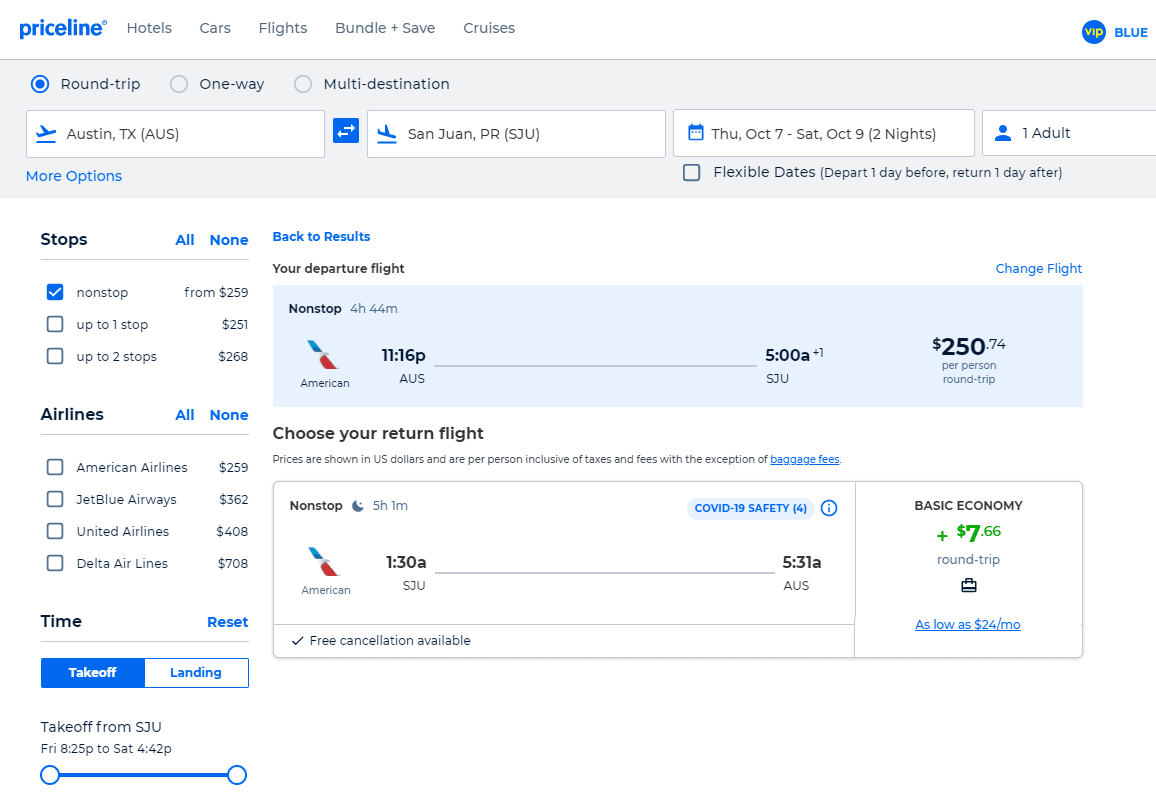This screenshot has height=812, width=1156.
Task: Switch time filter to Landing
Action: click(195, 672)
